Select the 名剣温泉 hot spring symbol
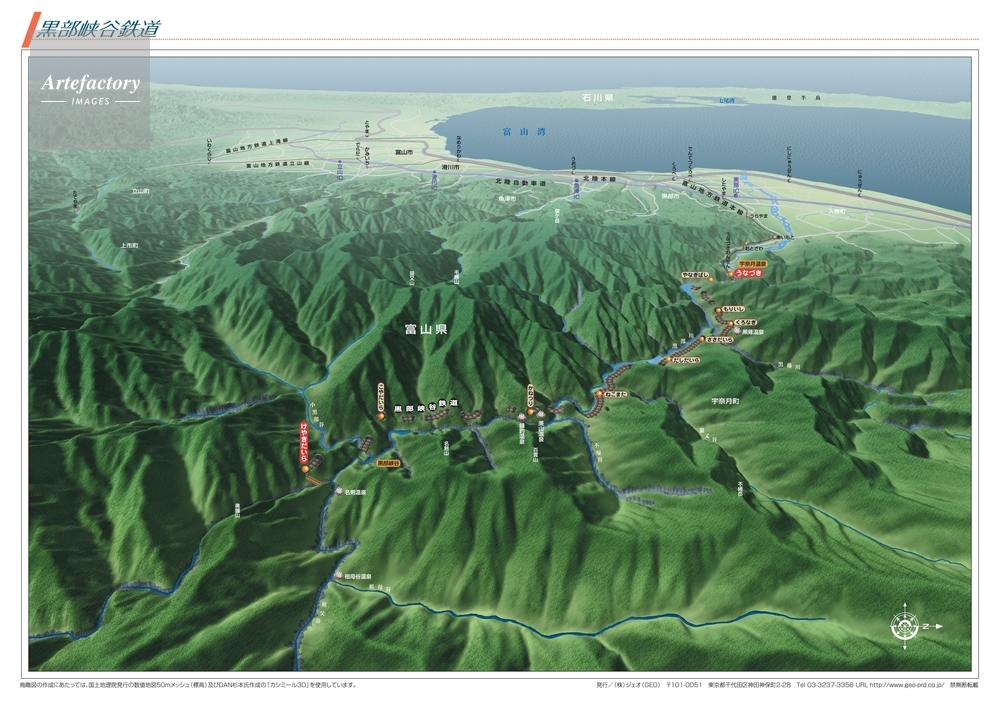Screen dimensions: 1000x707 click(x=339, y=492)
